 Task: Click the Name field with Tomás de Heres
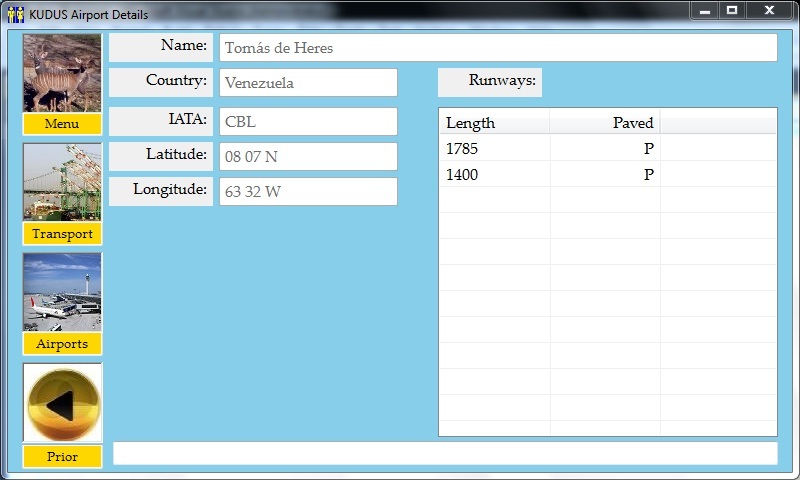[498, 48]
